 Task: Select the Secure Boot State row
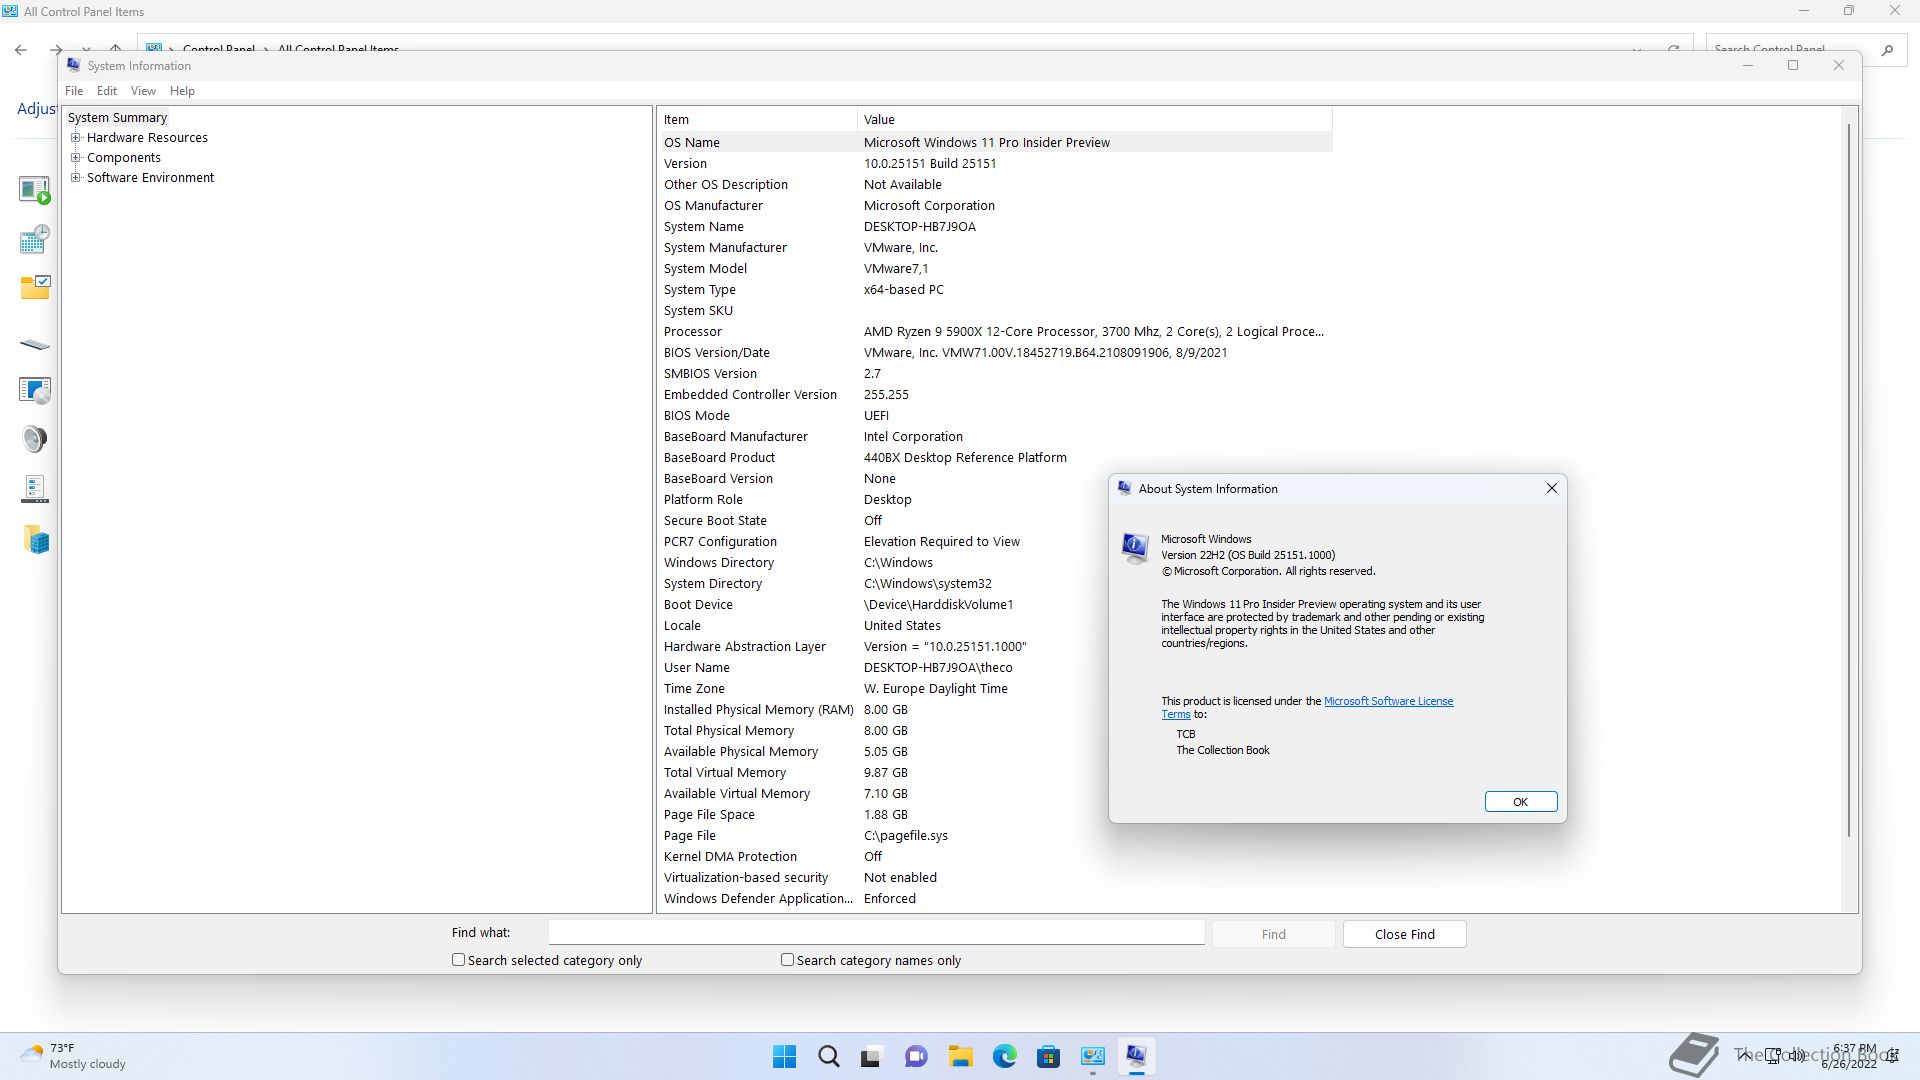995,520
